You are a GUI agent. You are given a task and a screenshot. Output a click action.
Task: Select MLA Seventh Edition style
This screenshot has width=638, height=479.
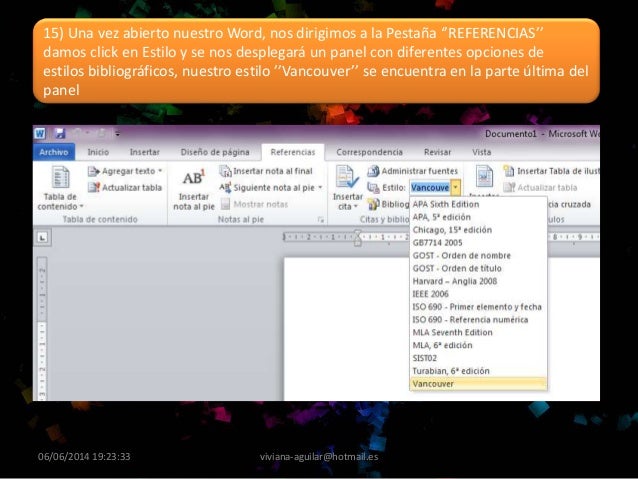click(478, 332)
